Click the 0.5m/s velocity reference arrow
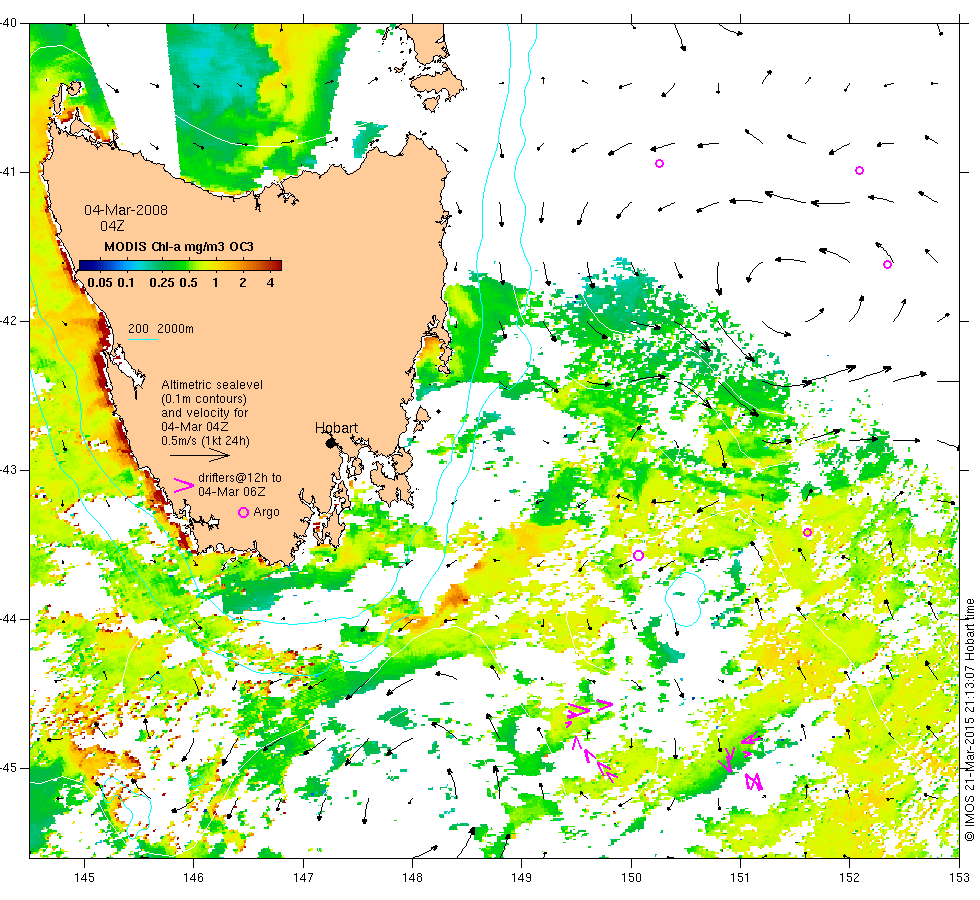This screenshot has width=980, height=900. (200, 456)
